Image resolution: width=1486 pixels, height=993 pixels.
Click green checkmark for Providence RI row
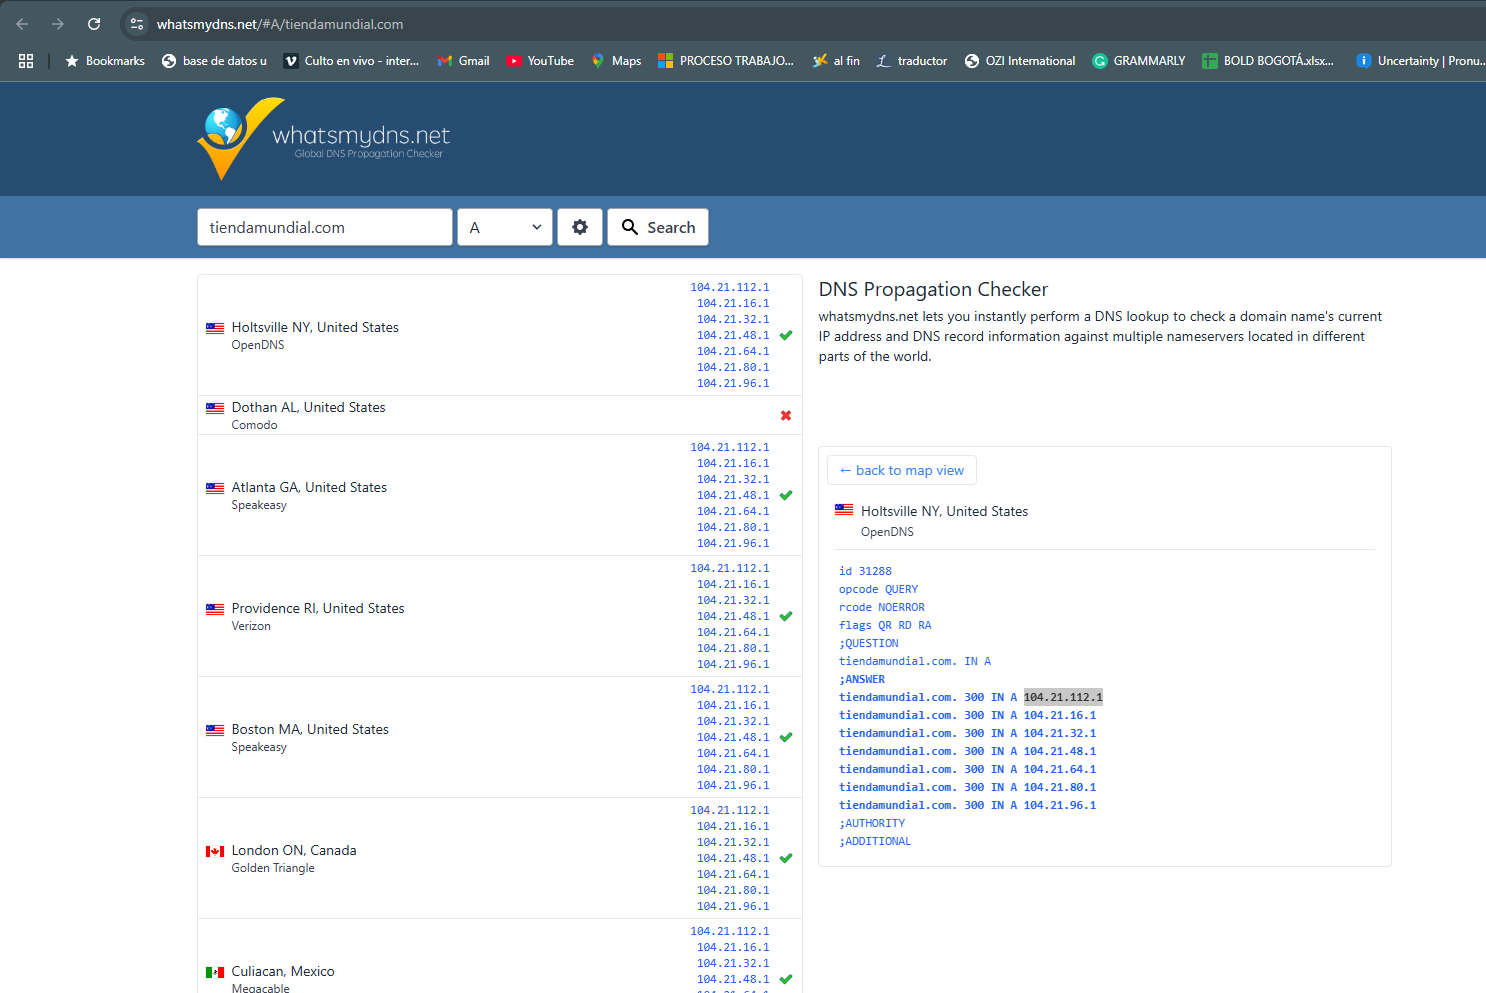[786, 616]
